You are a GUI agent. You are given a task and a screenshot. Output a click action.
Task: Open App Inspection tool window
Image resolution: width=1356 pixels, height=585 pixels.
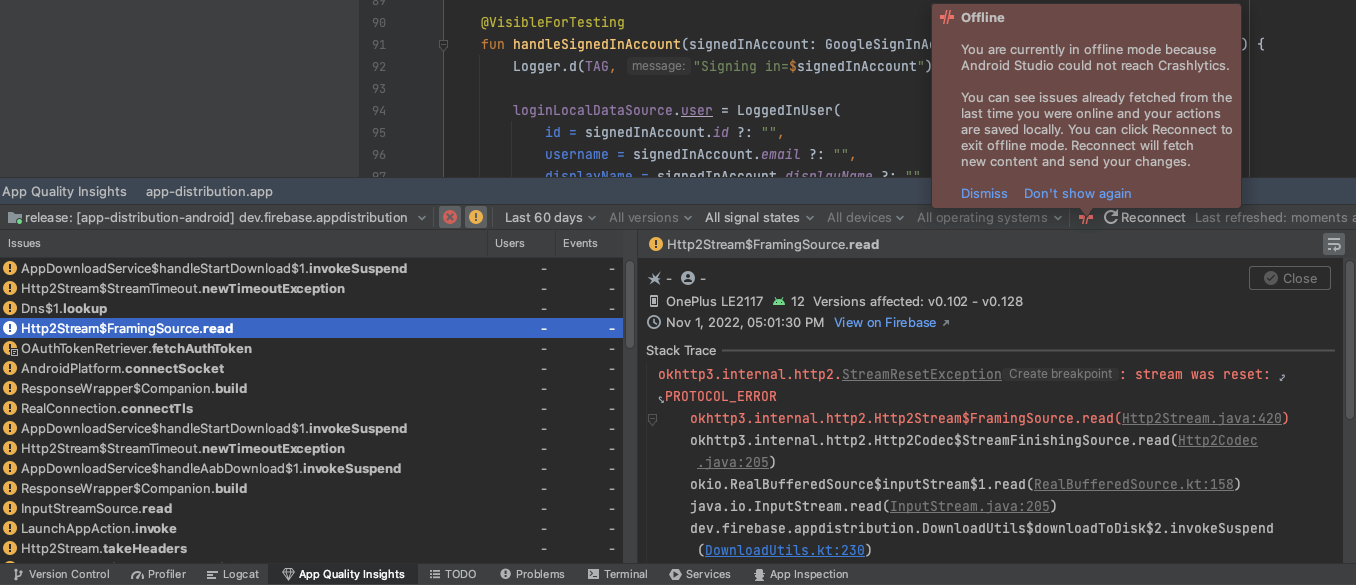(x=800, y=574)
